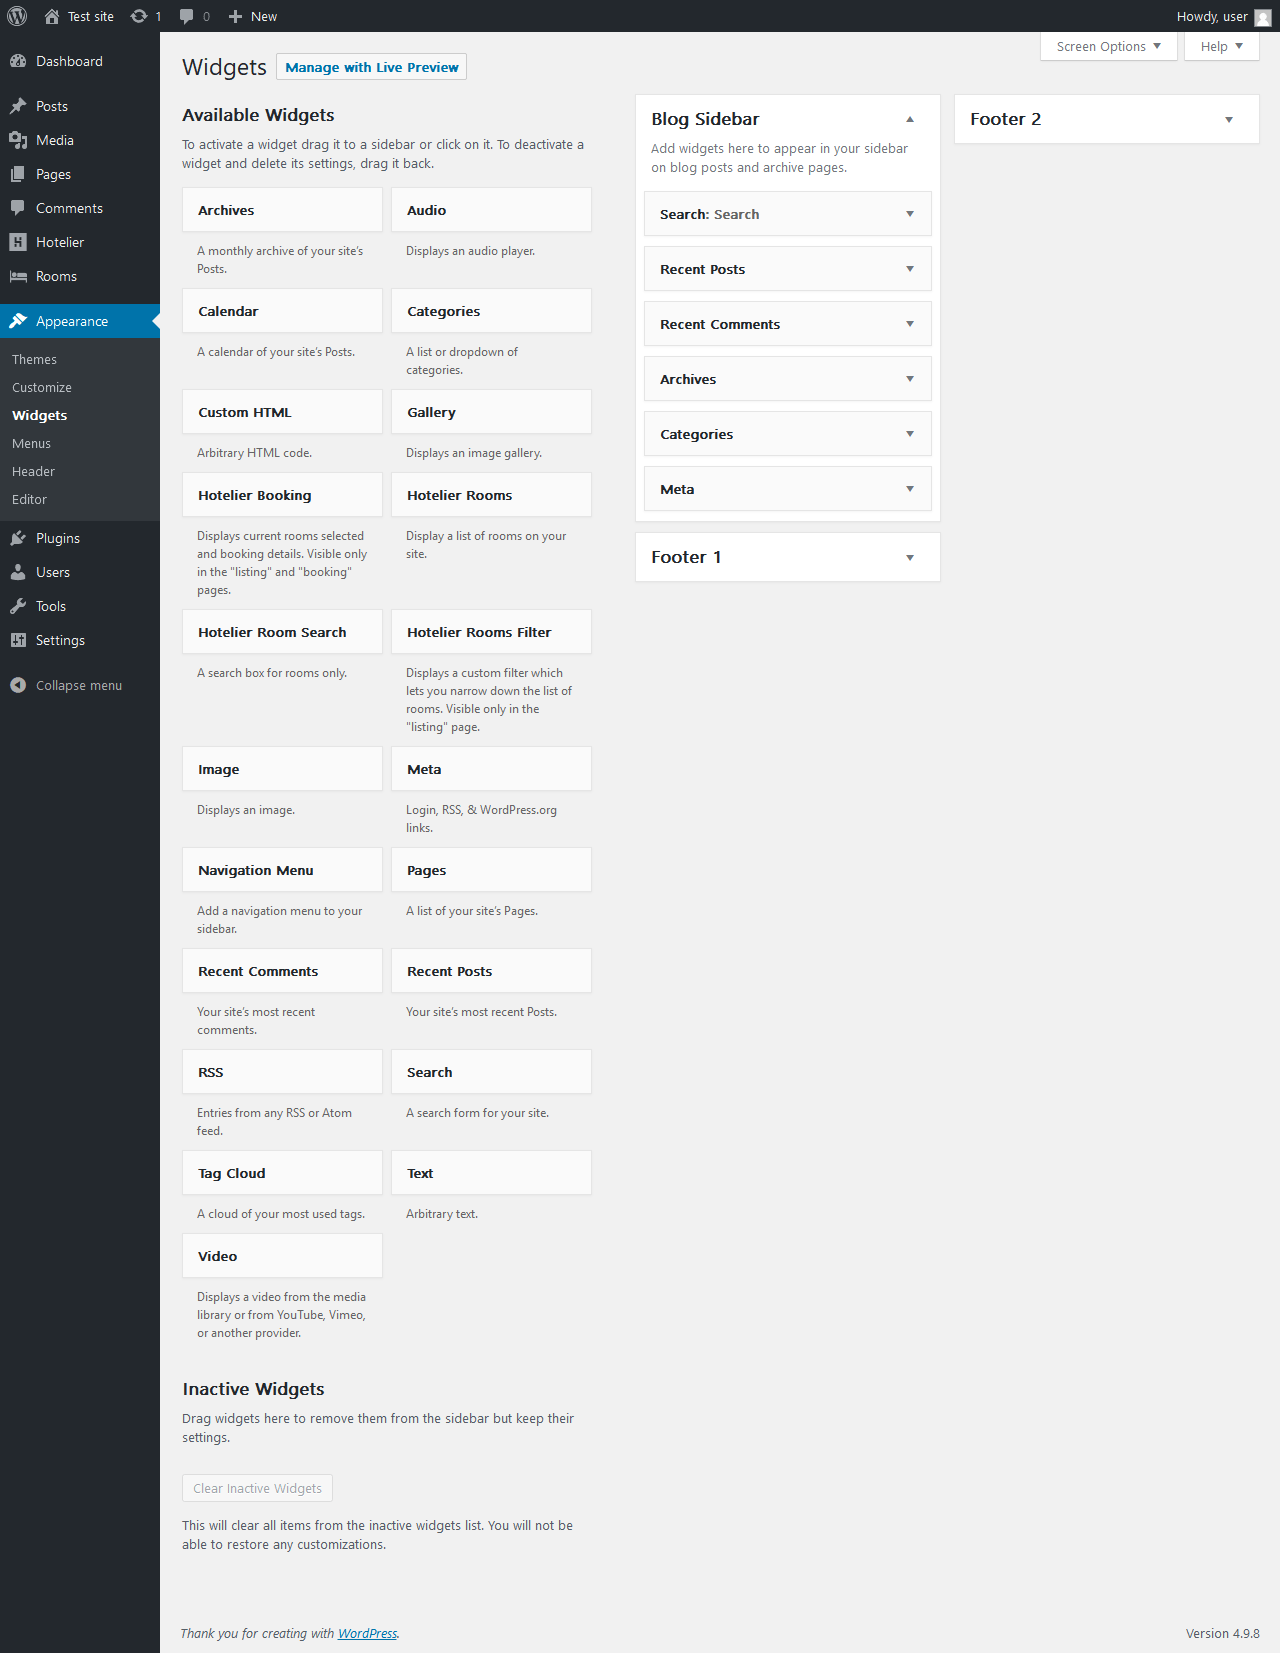1280x1653 pixels.
Task: Select the Hotelier Room Search widget
Action: tap(282, 632)
